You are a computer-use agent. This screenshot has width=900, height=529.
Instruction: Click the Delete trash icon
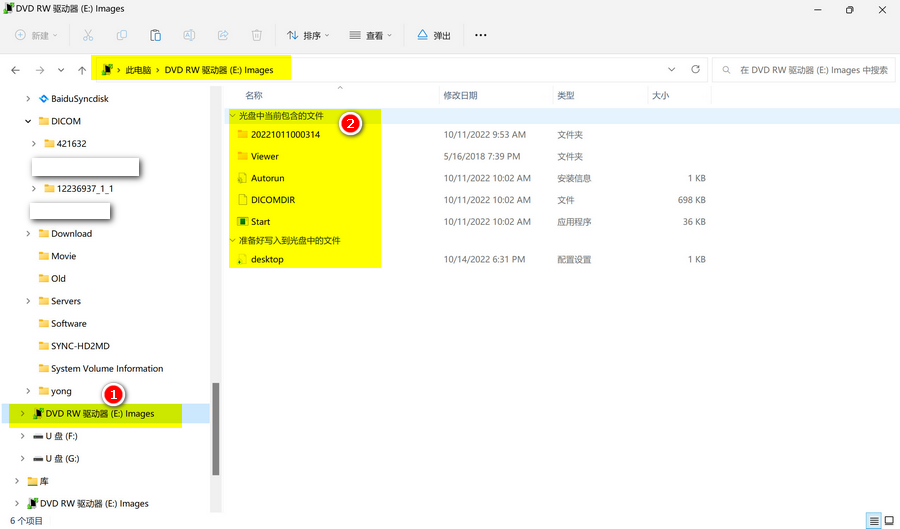pyautogui.click(x=257, y=36)
